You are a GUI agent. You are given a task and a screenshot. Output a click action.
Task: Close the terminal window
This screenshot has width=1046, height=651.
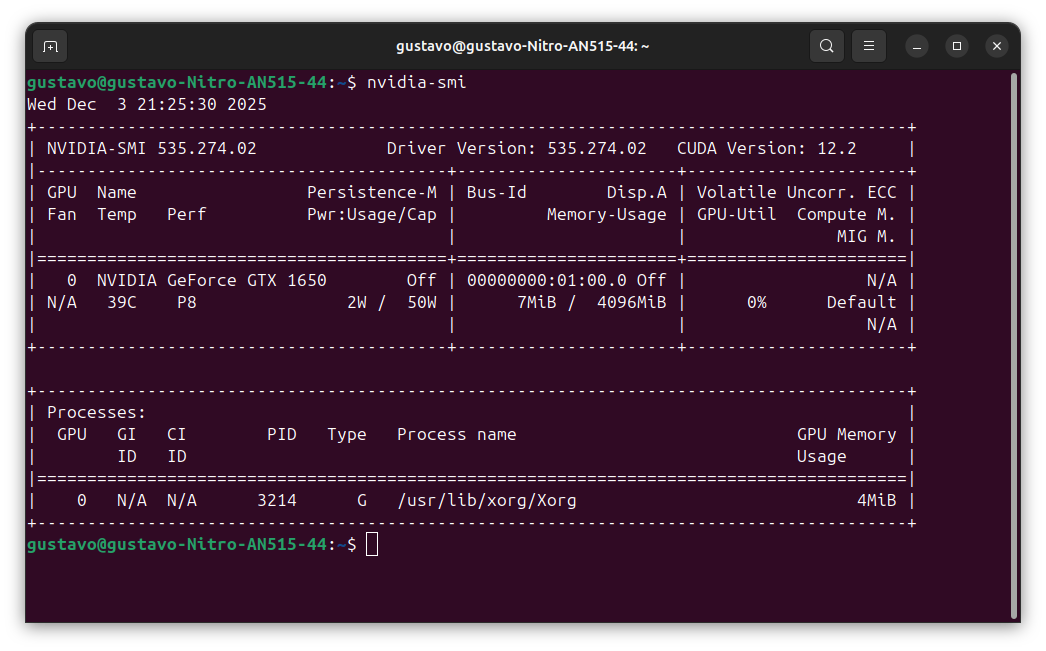tap(996, 46)
